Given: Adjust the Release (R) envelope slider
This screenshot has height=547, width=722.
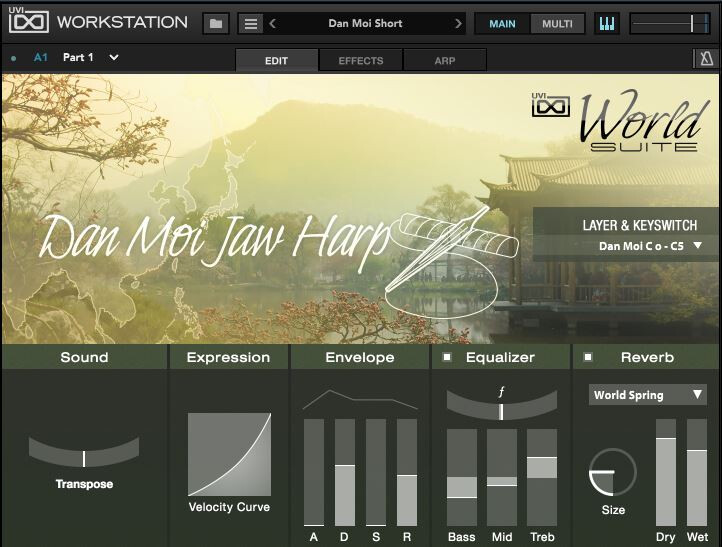Looking at the screenshot, I should coord(407,472).
